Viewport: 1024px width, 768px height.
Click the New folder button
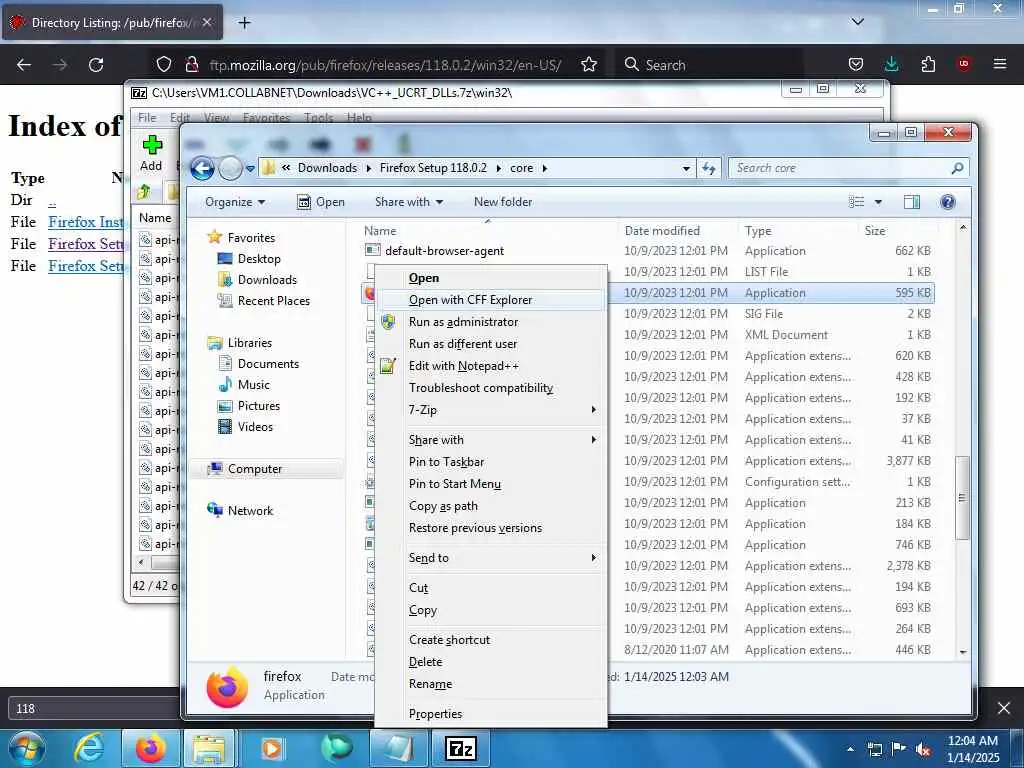click(x=503, y=202)
